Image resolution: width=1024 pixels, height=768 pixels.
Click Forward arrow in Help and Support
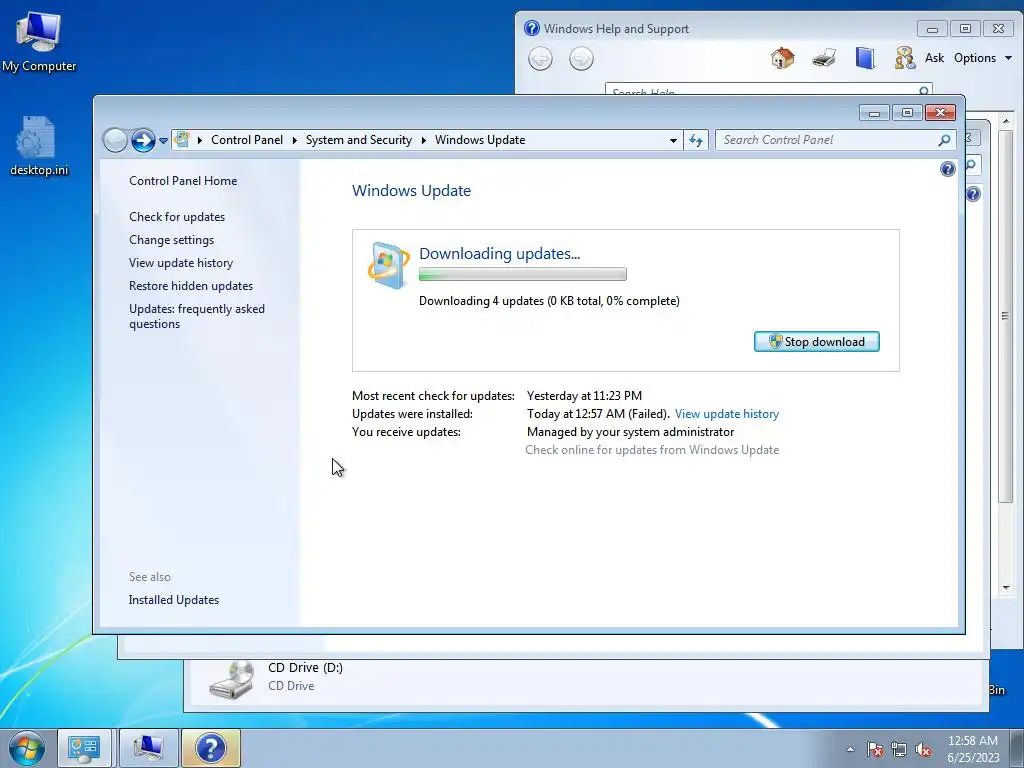pos(581,59)
